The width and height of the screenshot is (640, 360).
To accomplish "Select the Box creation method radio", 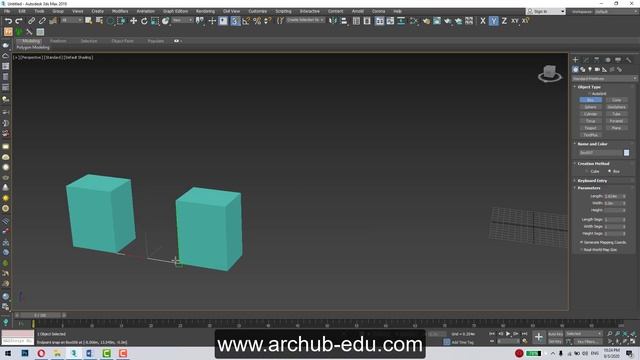I will click(x=609, y=171).
